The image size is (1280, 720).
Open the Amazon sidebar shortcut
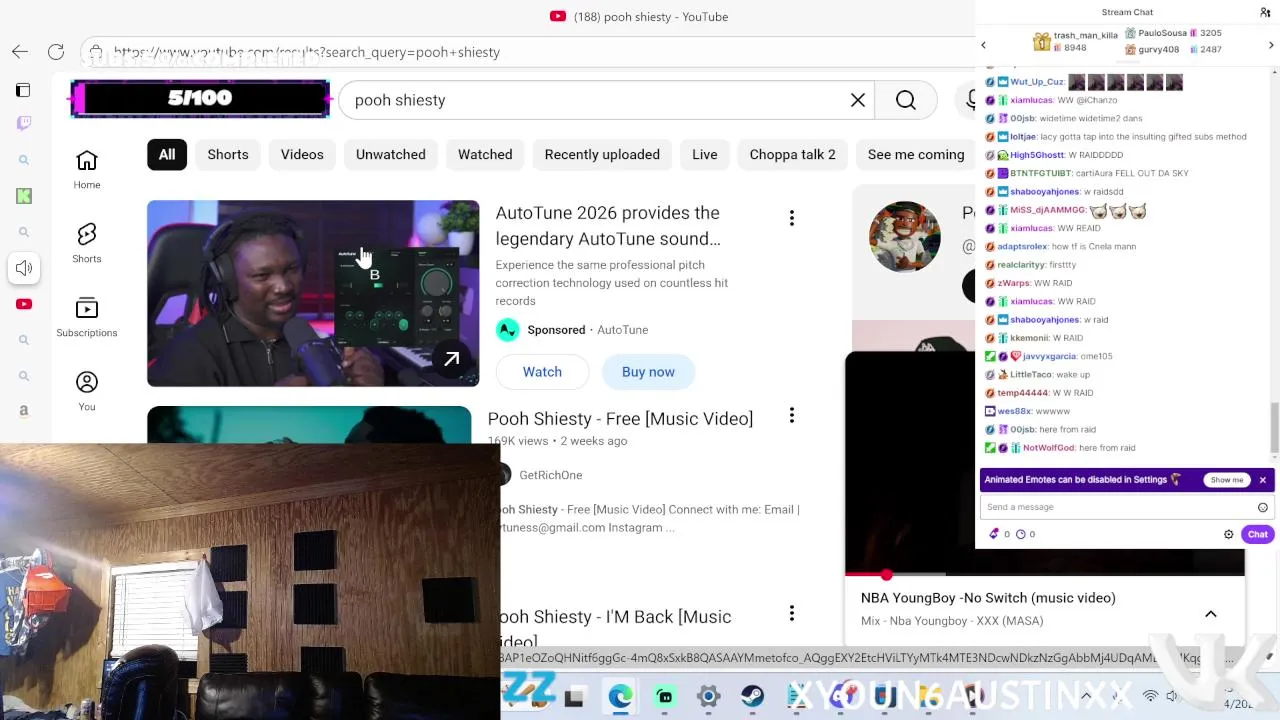(24, 411)
